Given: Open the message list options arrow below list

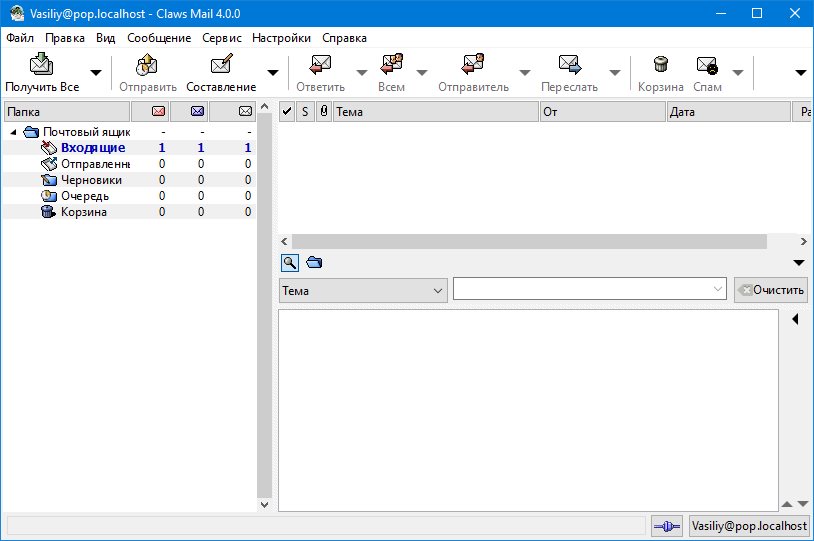Looking at the screenshot, I should click(799, 263).
